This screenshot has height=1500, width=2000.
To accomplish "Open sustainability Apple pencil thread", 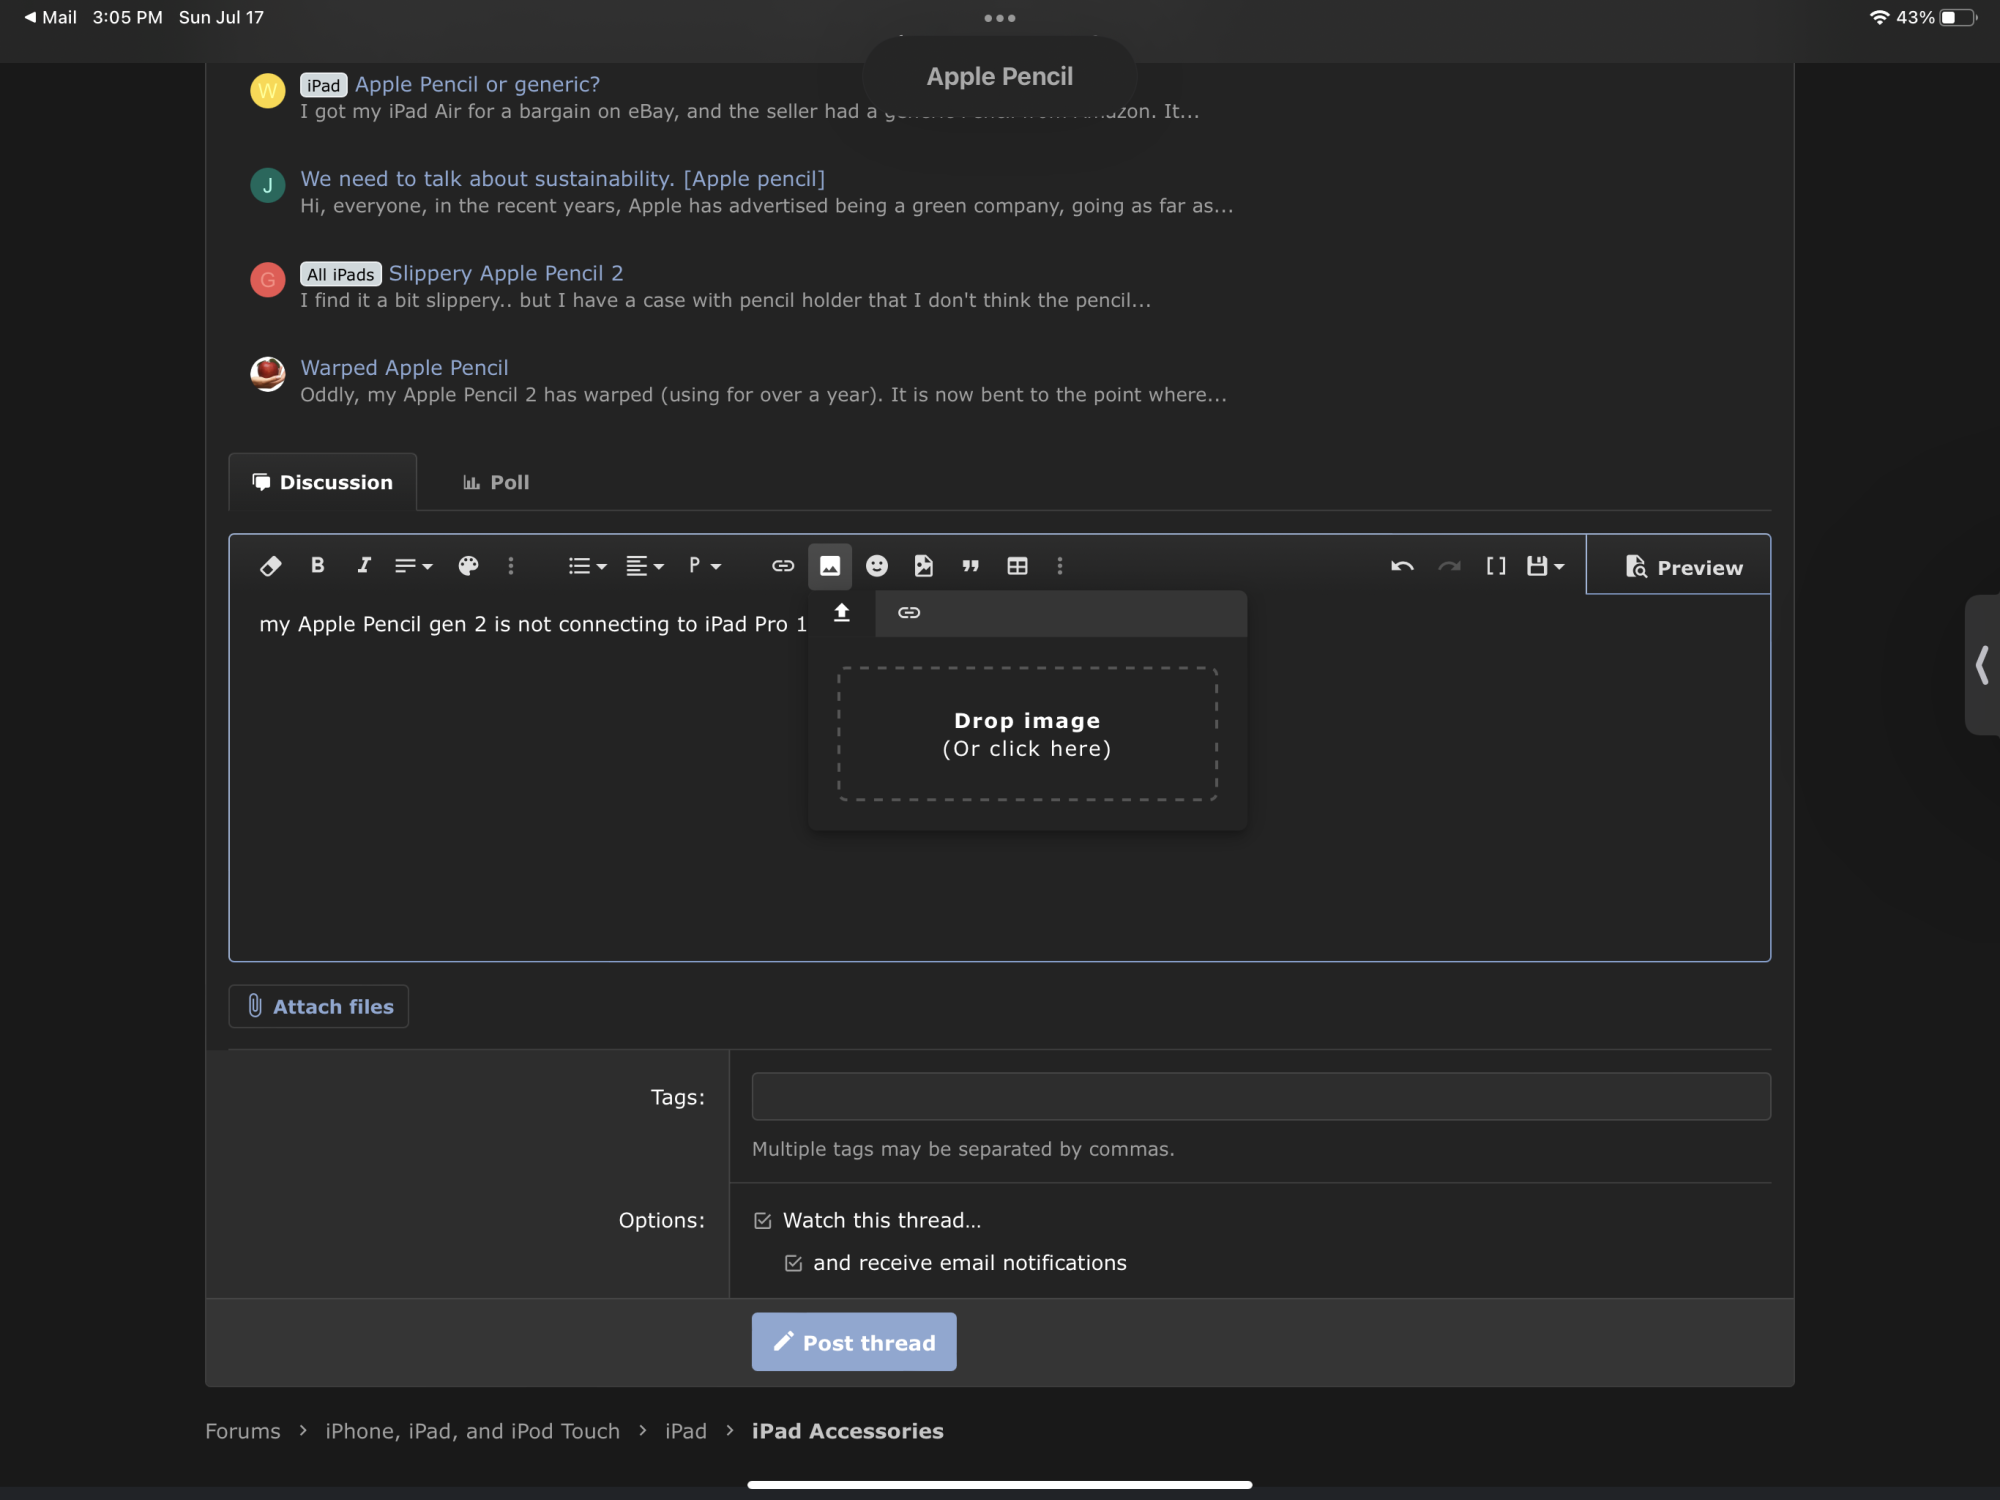I will [563, 179].
